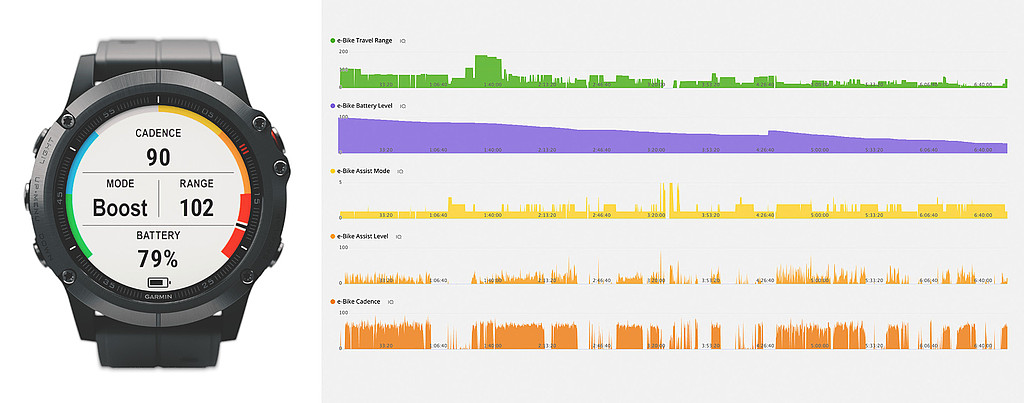Tap the Cadence 90 field on the watch
The width and height of the screenshot is (1024, 403).
158,148
